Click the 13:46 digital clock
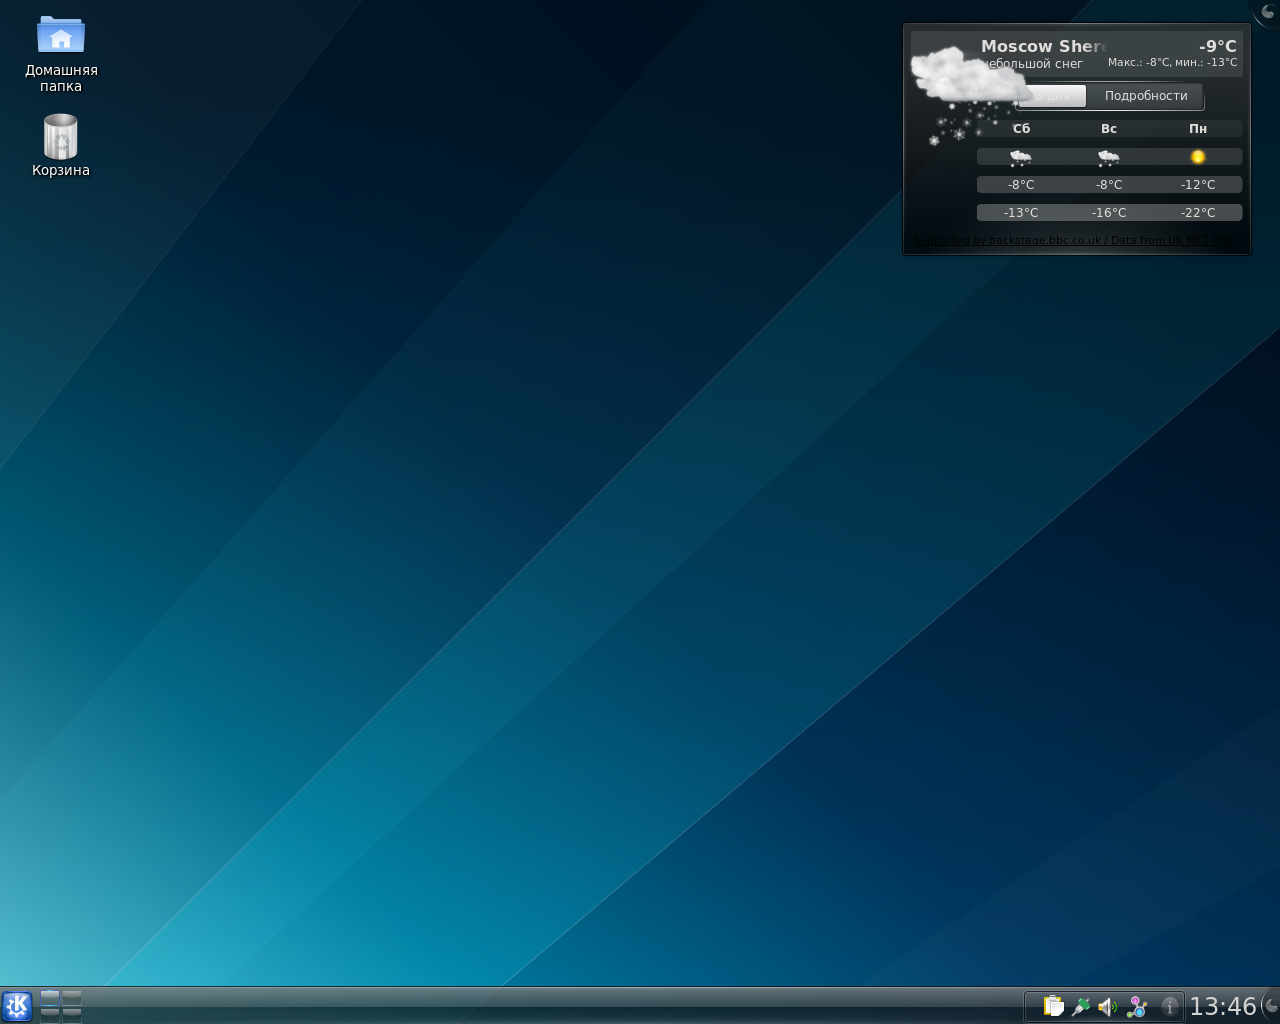Viewport: 1280px width, 1024px height. coord(1222,1006)
